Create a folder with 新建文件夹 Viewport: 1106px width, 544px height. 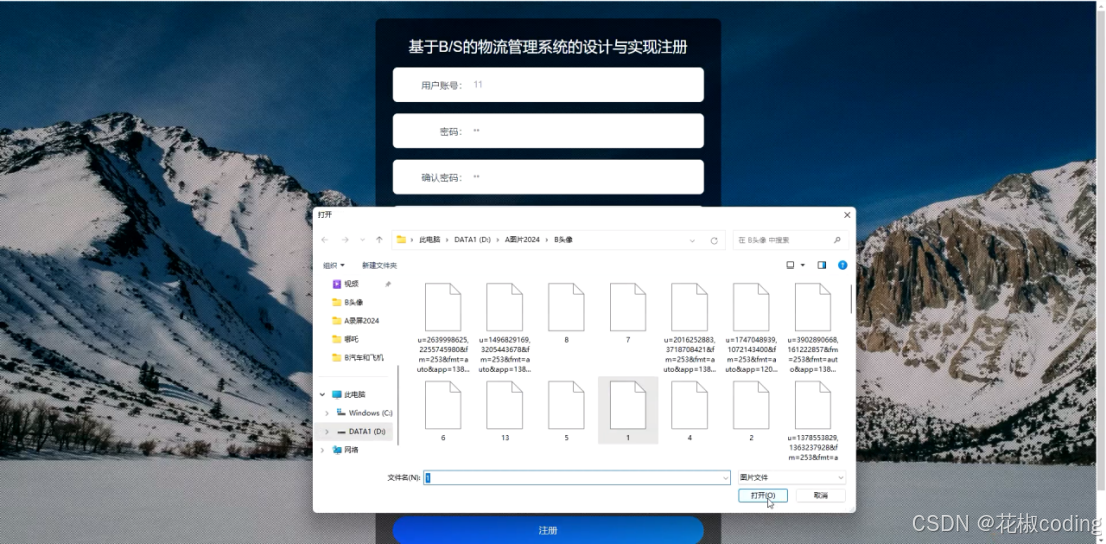[x=379, y=265]
